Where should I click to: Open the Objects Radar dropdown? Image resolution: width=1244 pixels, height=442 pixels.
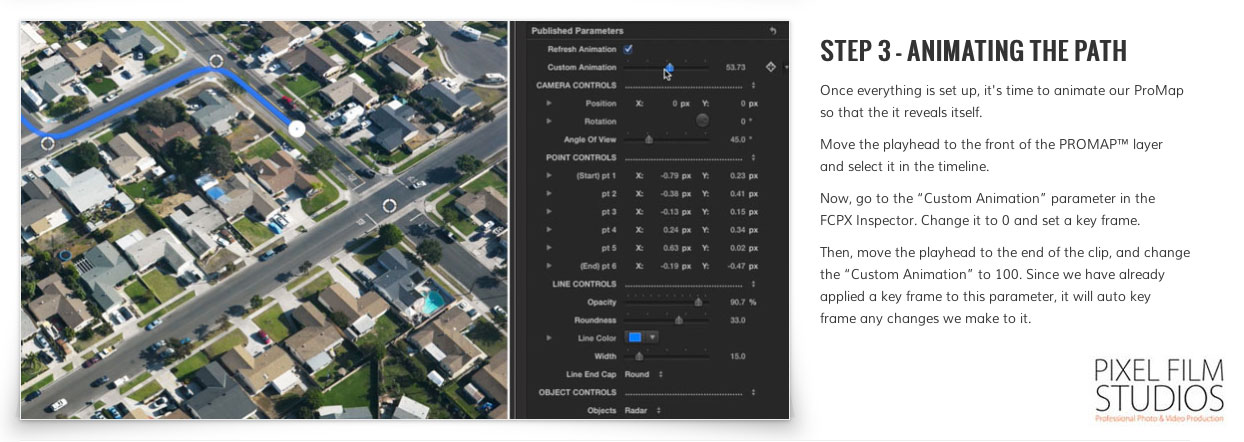(x=641, y=410)
